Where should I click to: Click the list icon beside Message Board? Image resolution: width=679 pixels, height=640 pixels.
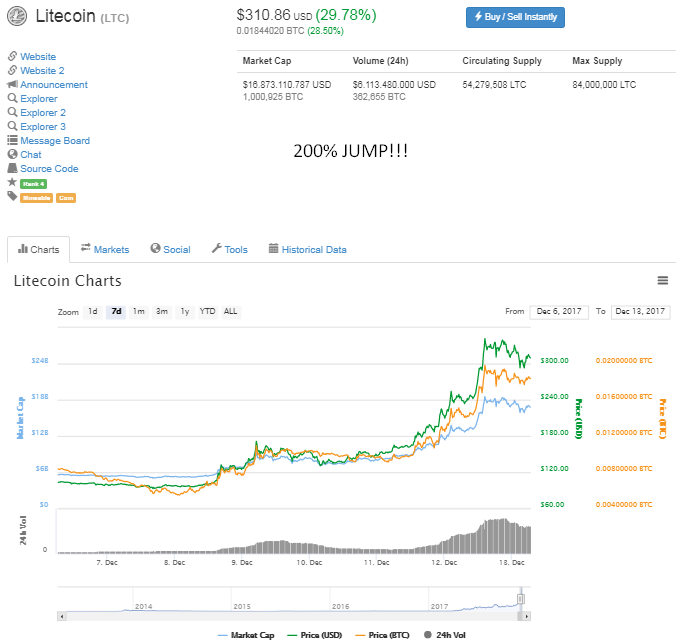(12, 140)
